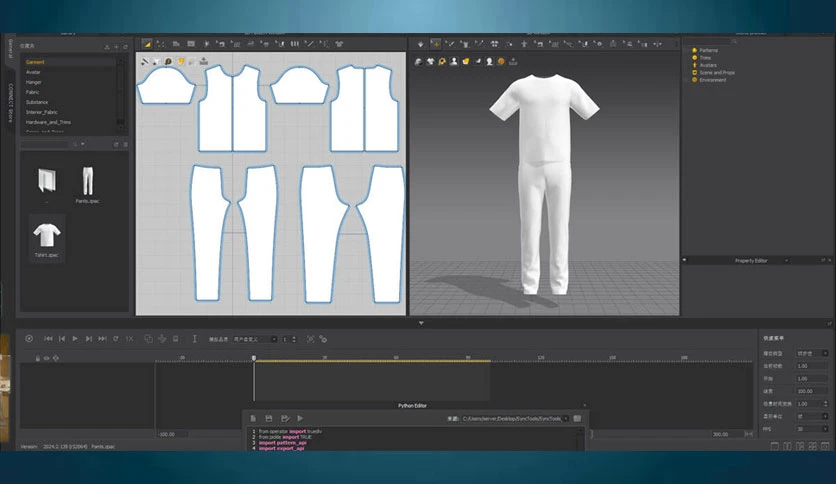
Task: Click the record button in animation toolbar
Action: (x=29, y=338)
